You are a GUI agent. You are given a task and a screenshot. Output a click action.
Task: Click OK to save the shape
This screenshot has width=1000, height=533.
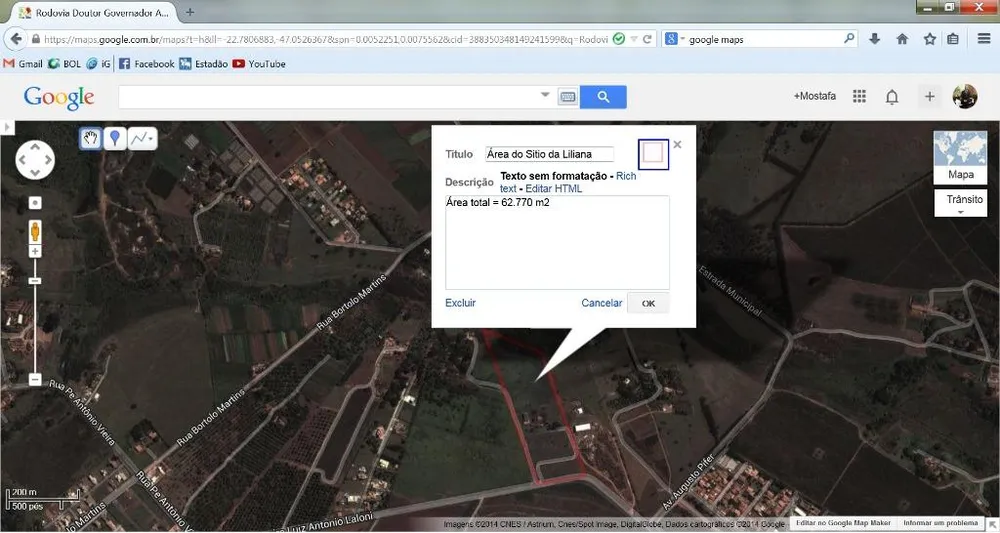tap(648, 303)
